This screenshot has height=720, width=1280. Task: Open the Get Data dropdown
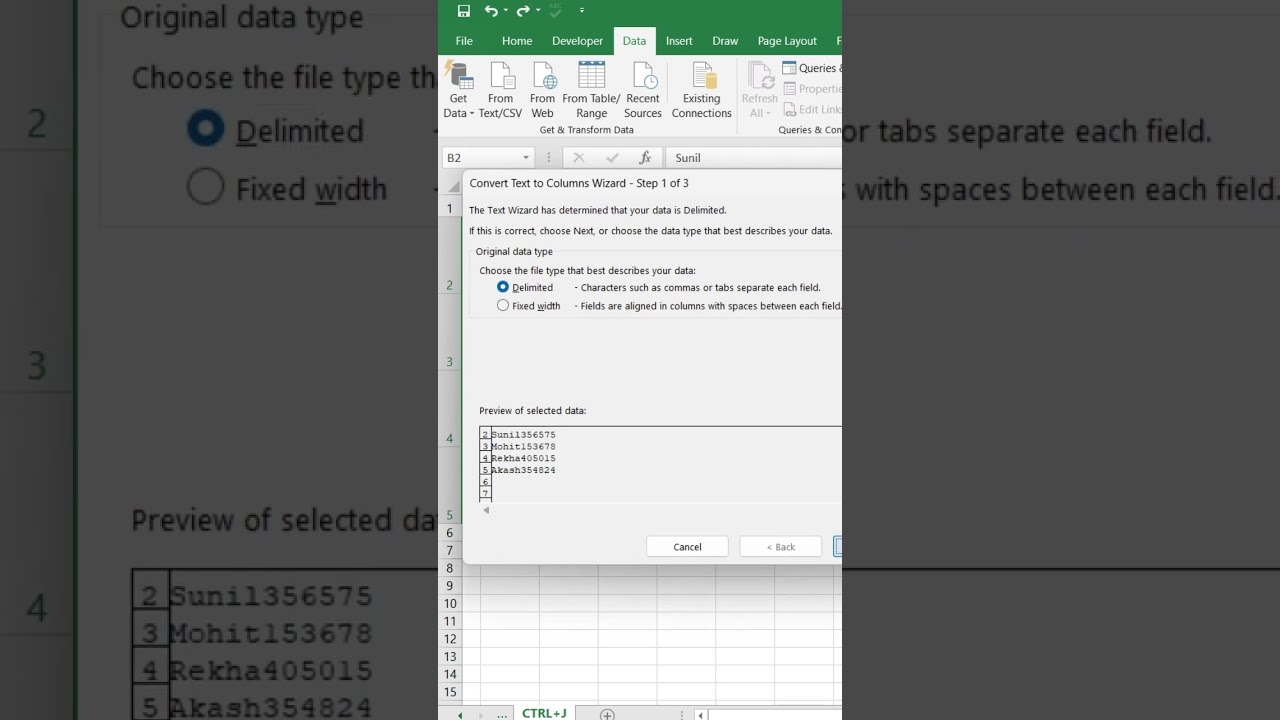click(458, 90)
